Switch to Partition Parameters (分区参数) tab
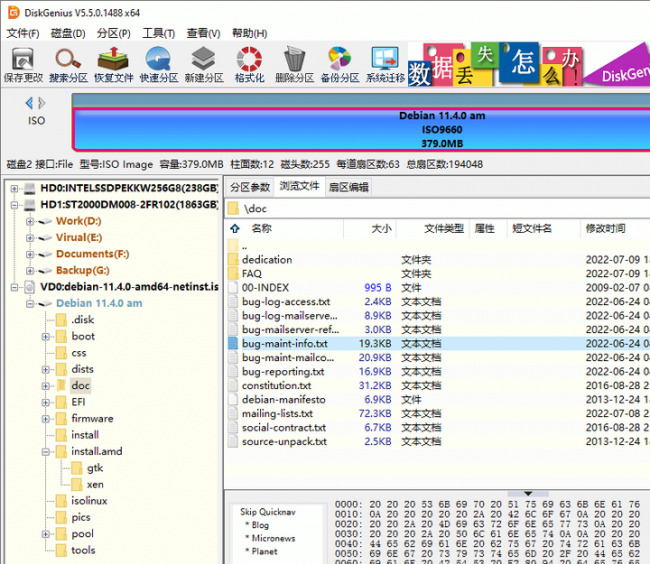The image size is (650, 564). [x=250, y=187]
